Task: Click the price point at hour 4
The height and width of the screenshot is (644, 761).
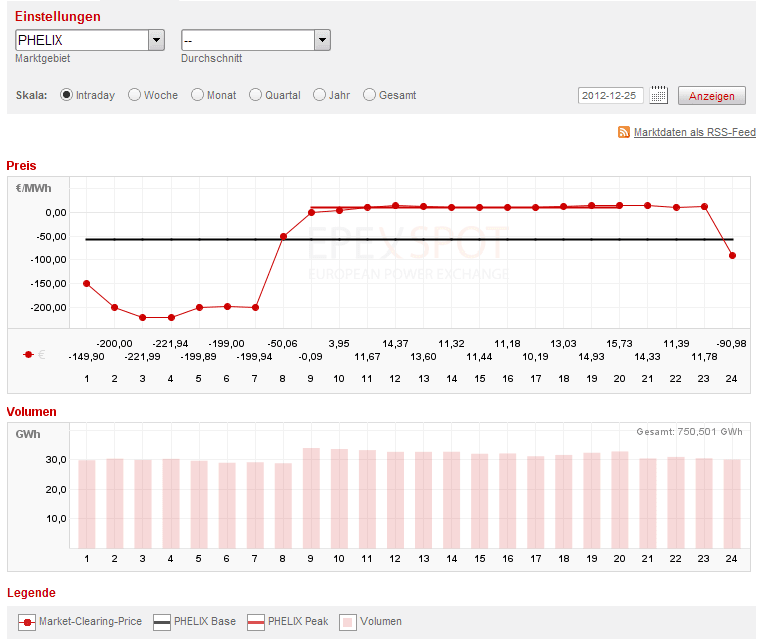Action: [x=171, y=317]
